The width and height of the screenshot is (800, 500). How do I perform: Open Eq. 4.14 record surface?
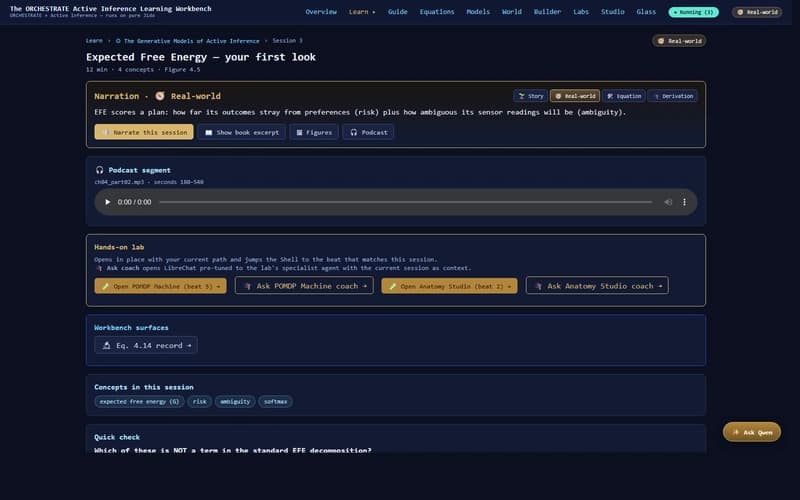(146, 345)
